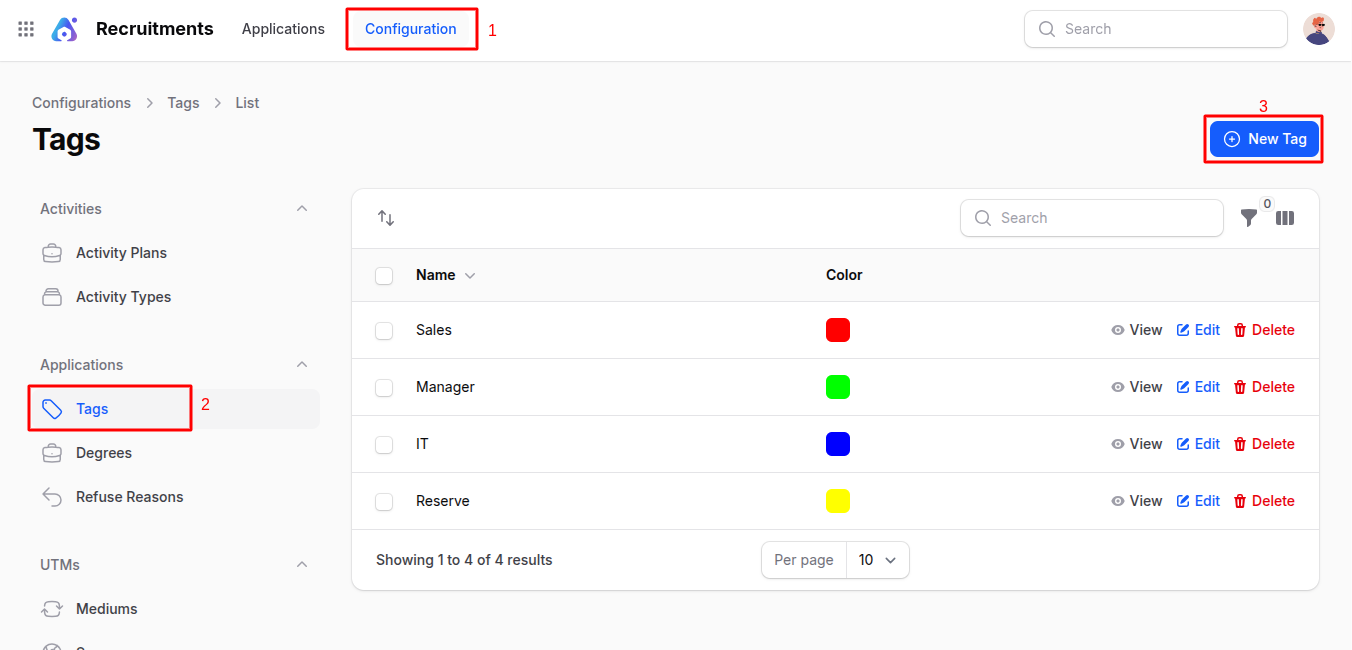1352x650 pixels.
Task: Check the checkbox for the Manager row
Action: pos(384,386)
